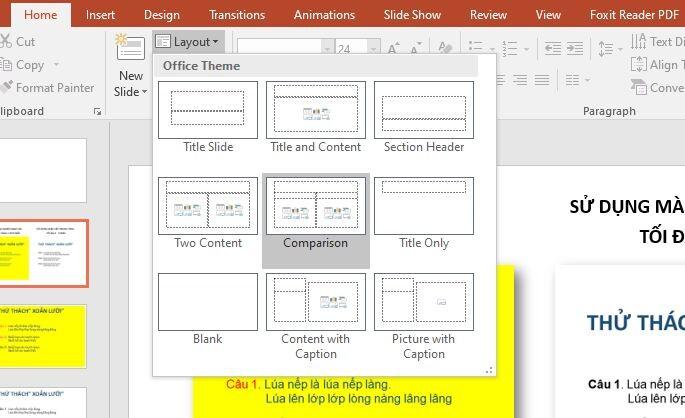Switch to the View tab

point(548,15)
